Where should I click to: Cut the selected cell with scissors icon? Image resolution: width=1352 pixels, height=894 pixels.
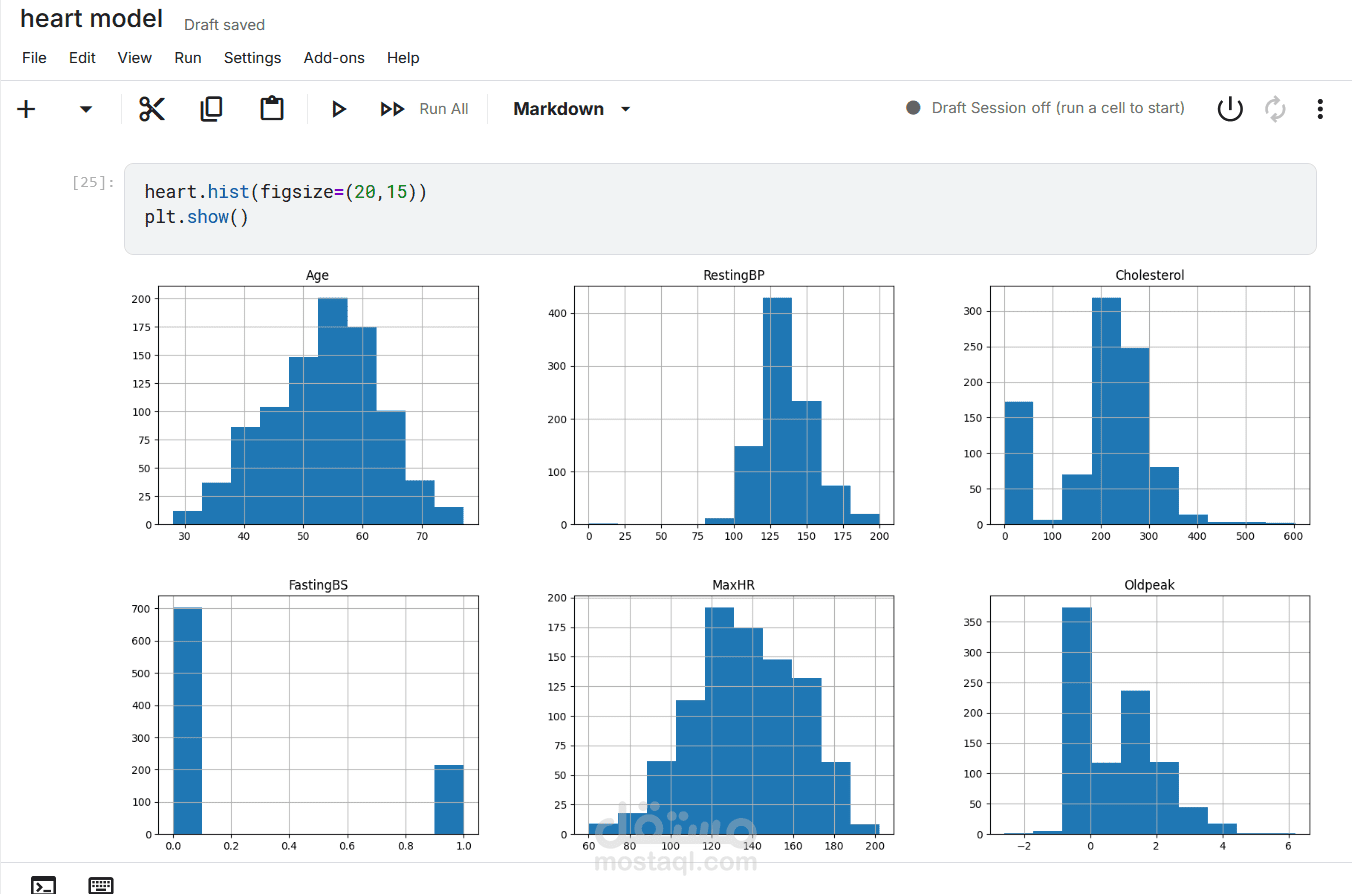pos(152,109)
